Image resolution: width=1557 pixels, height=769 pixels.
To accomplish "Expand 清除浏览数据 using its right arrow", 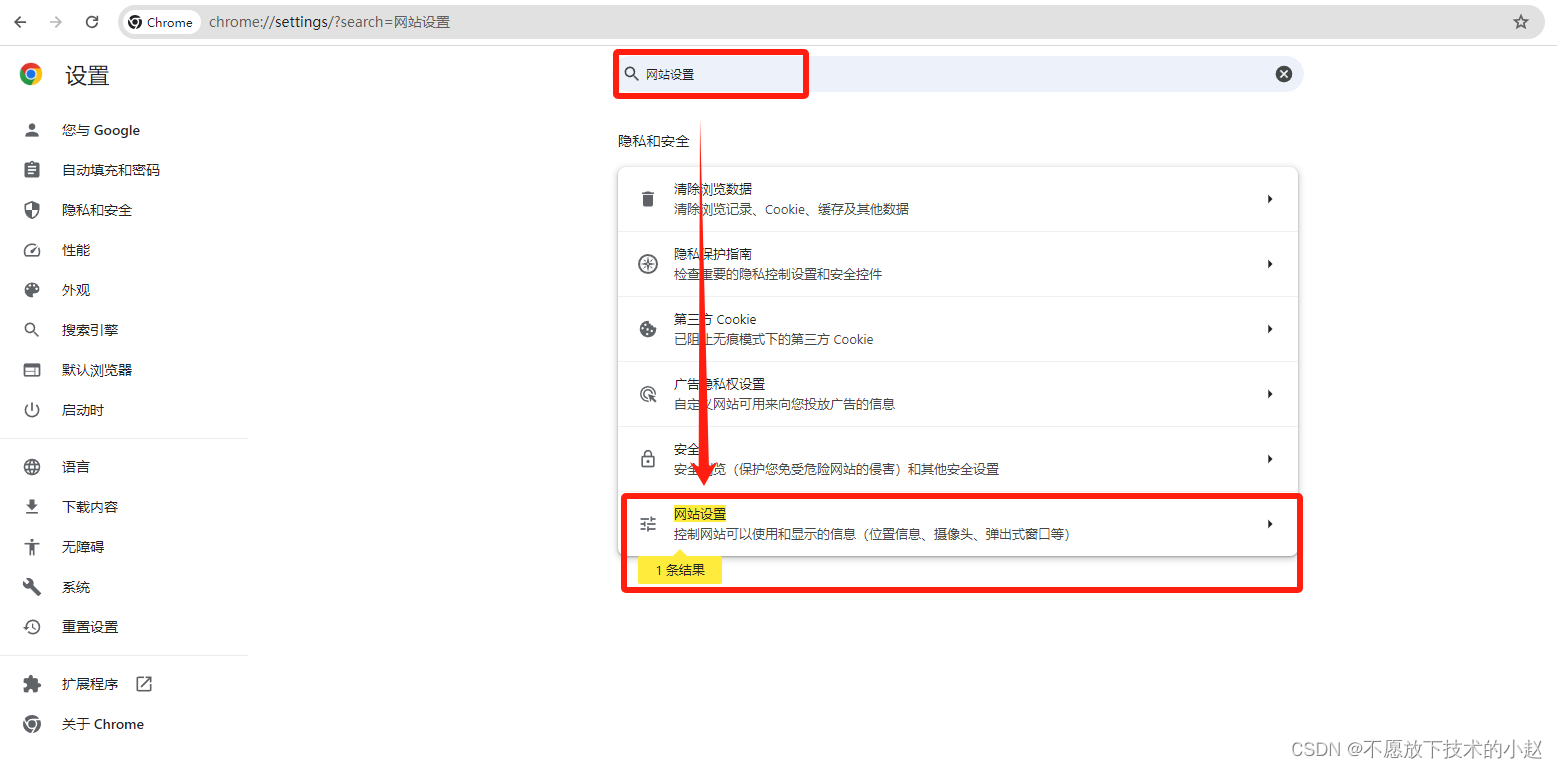I will [x=1270, y=199].
